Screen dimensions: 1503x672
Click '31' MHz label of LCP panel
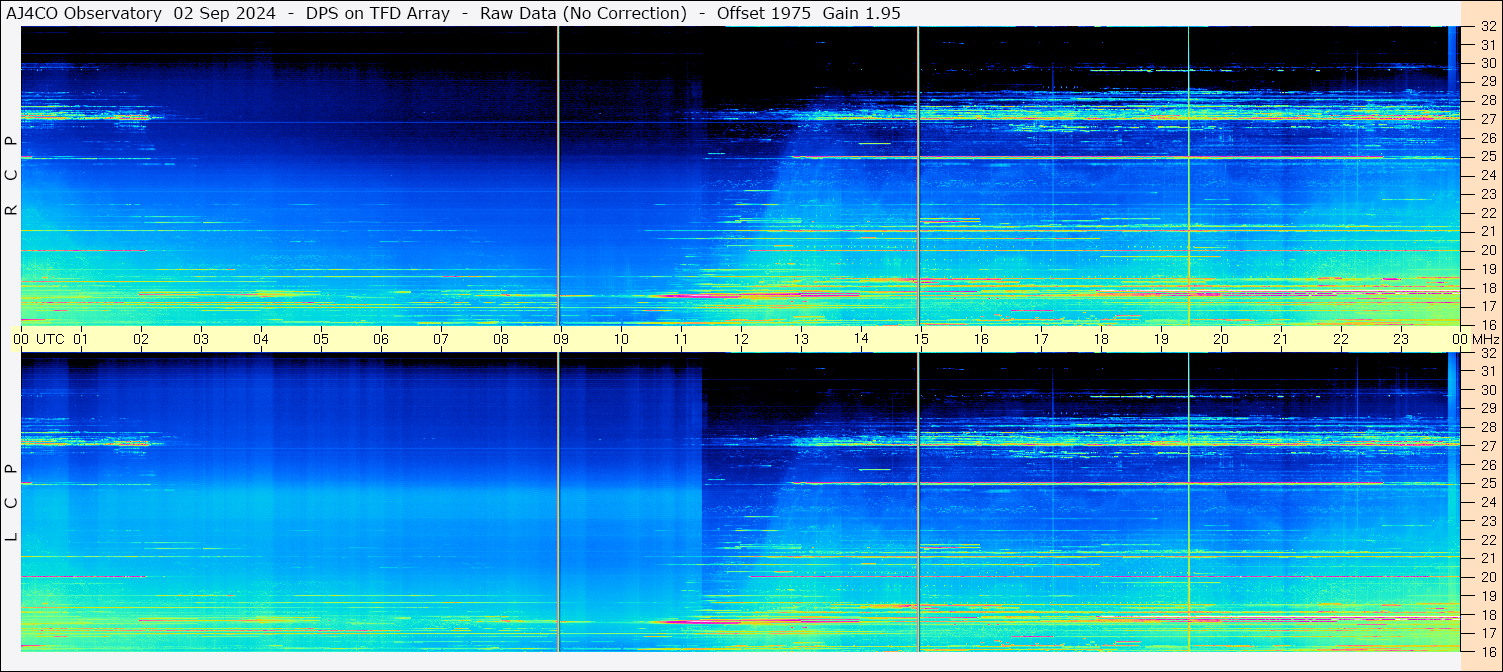click(1488, 371)
